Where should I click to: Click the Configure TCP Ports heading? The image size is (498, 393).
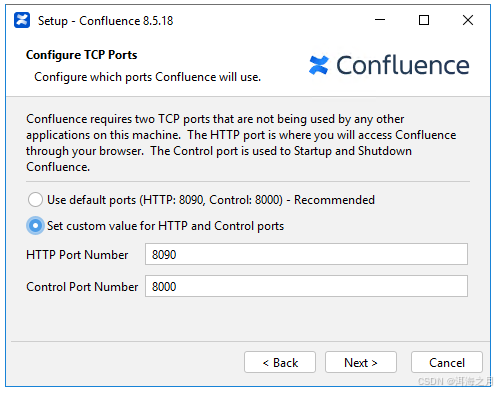82,55
